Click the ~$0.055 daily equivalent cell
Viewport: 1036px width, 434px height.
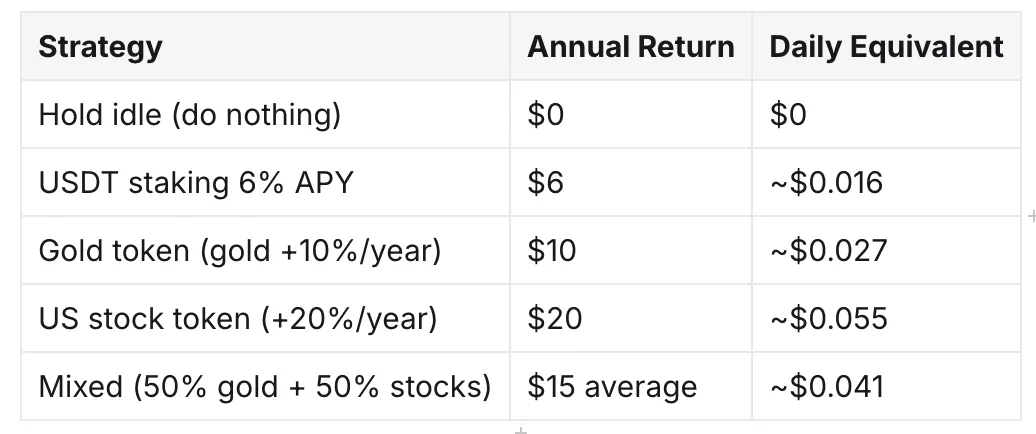pyautogui.click(x=886, y=318)
